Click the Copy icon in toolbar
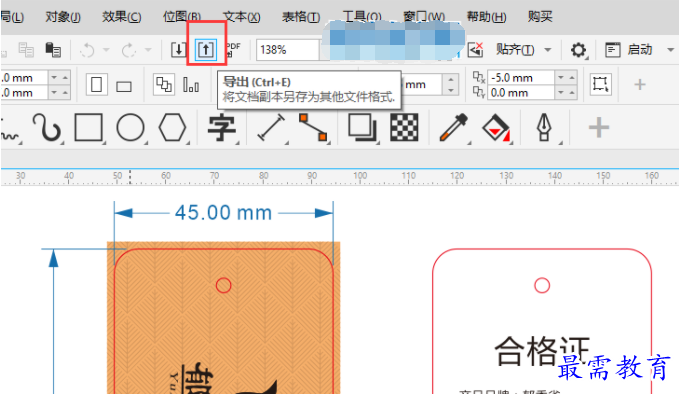The image size is (679, 399). 26,50
